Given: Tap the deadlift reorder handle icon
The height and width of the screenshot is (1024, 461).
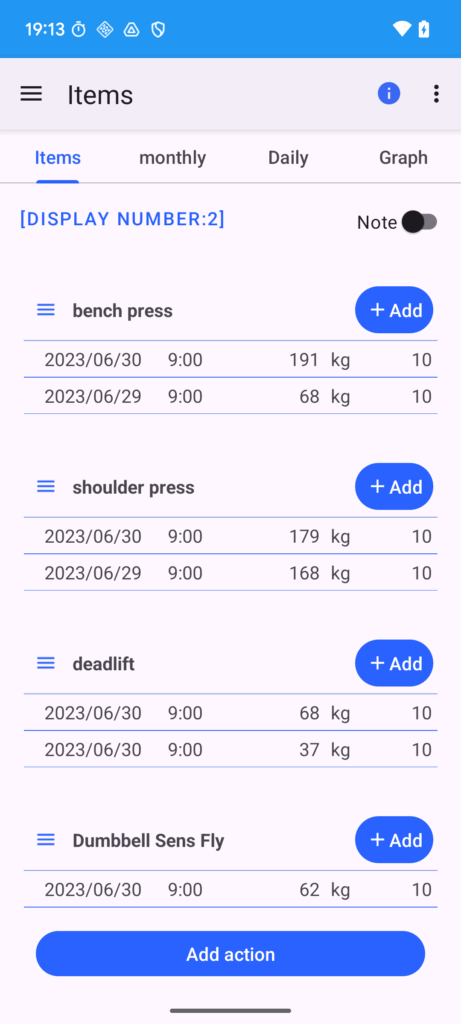Looking at the screenshot, I should 46,664.
